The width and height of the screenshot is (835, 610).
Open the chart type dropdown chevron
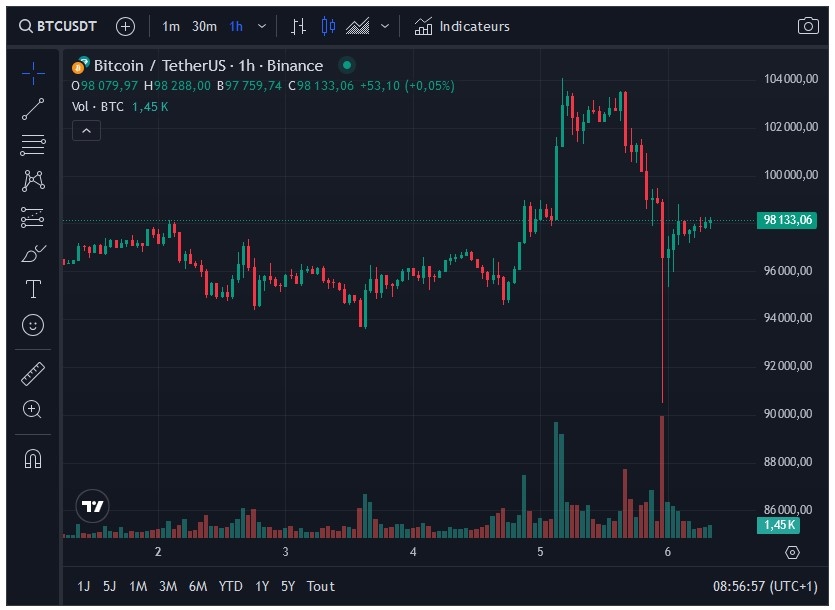click(385, 26)
